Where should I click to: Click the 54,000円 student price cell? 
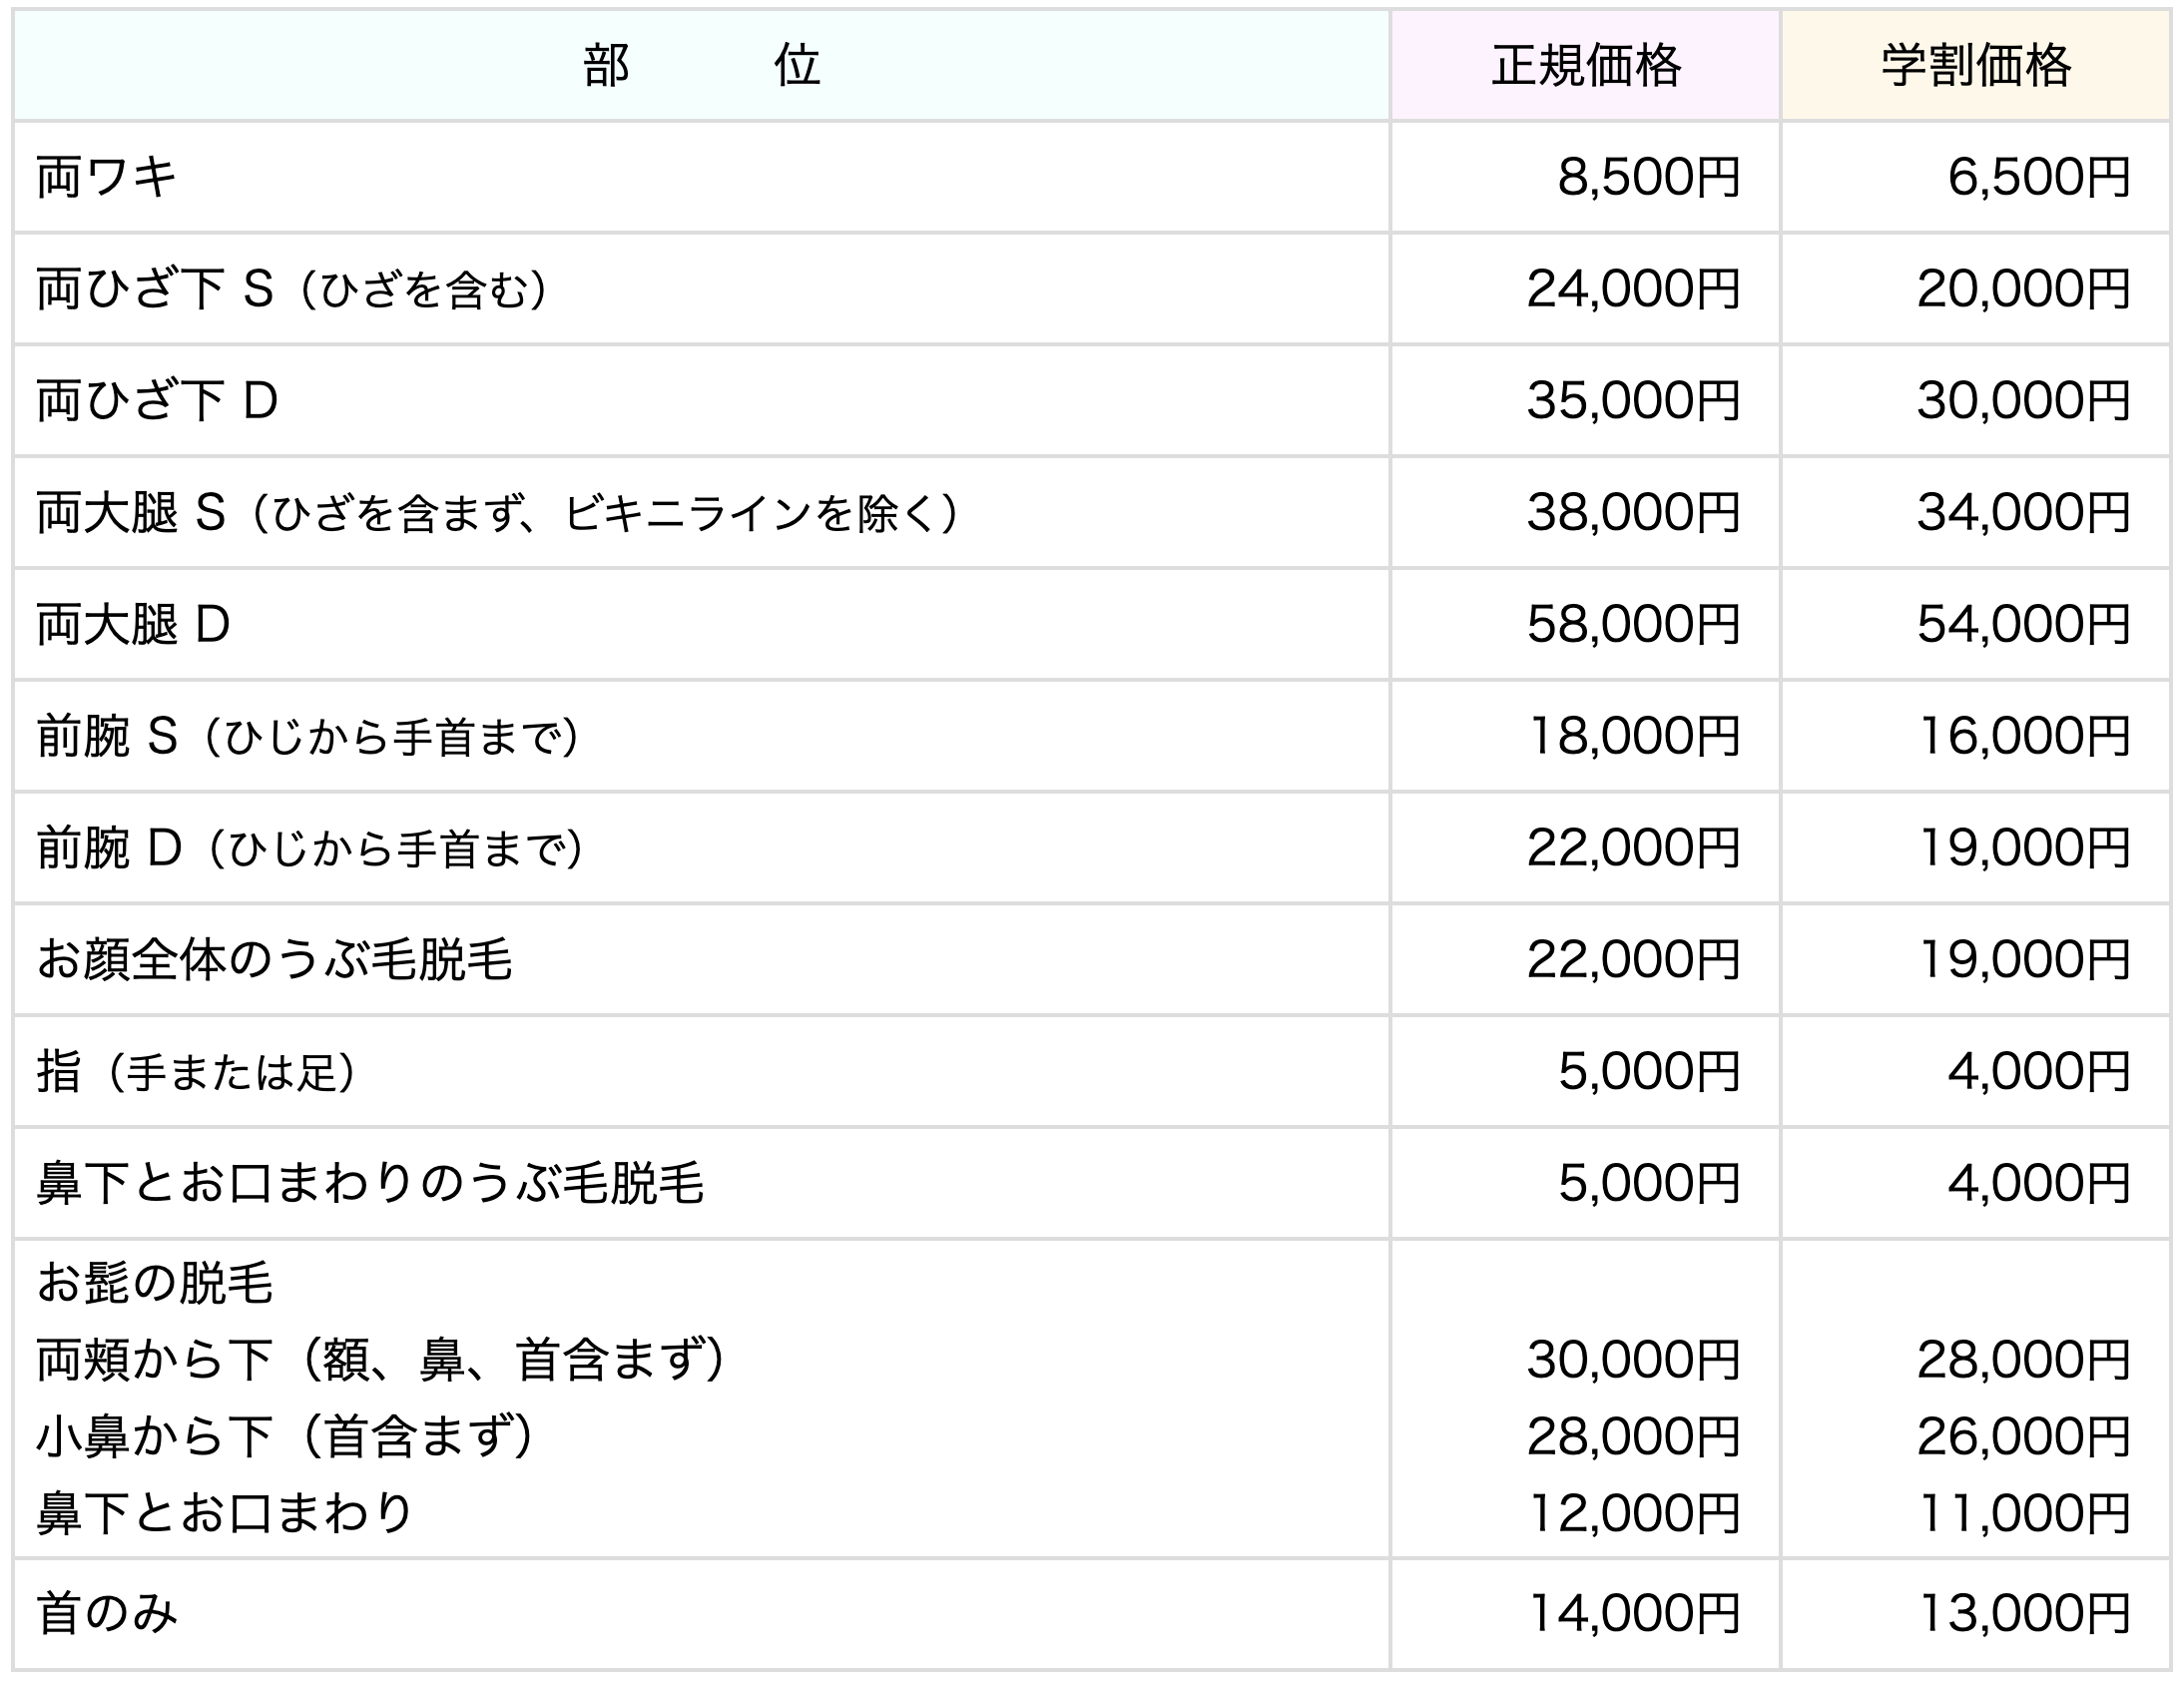pos(2022,625)
